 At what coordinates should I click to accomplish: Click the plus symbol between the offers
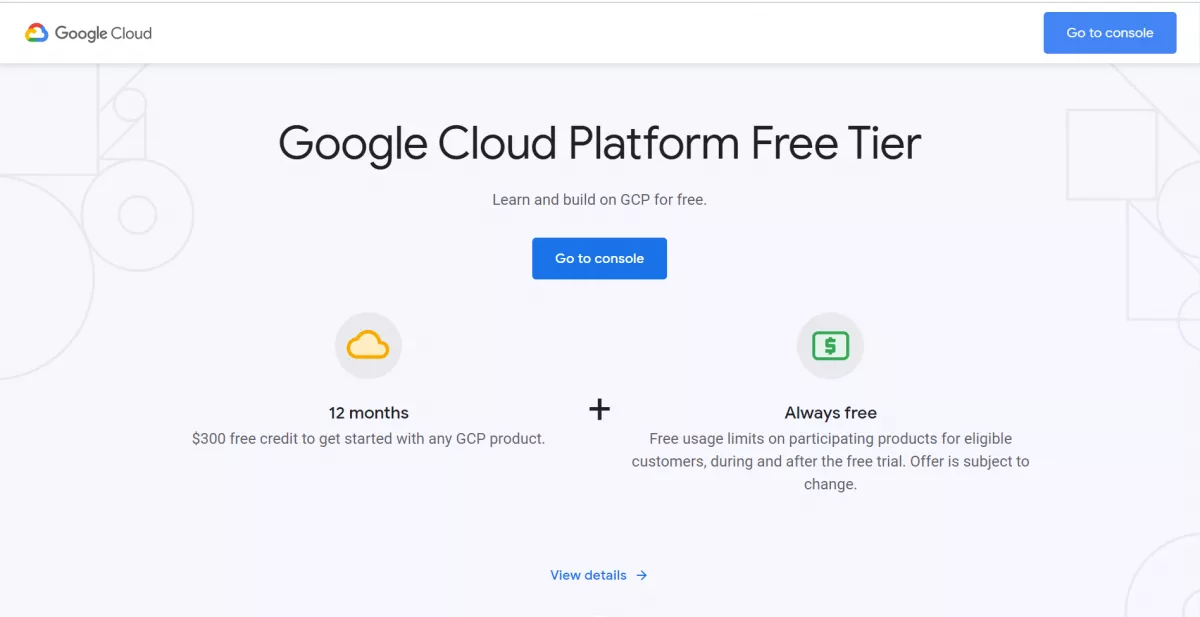(x=599, y=409)
